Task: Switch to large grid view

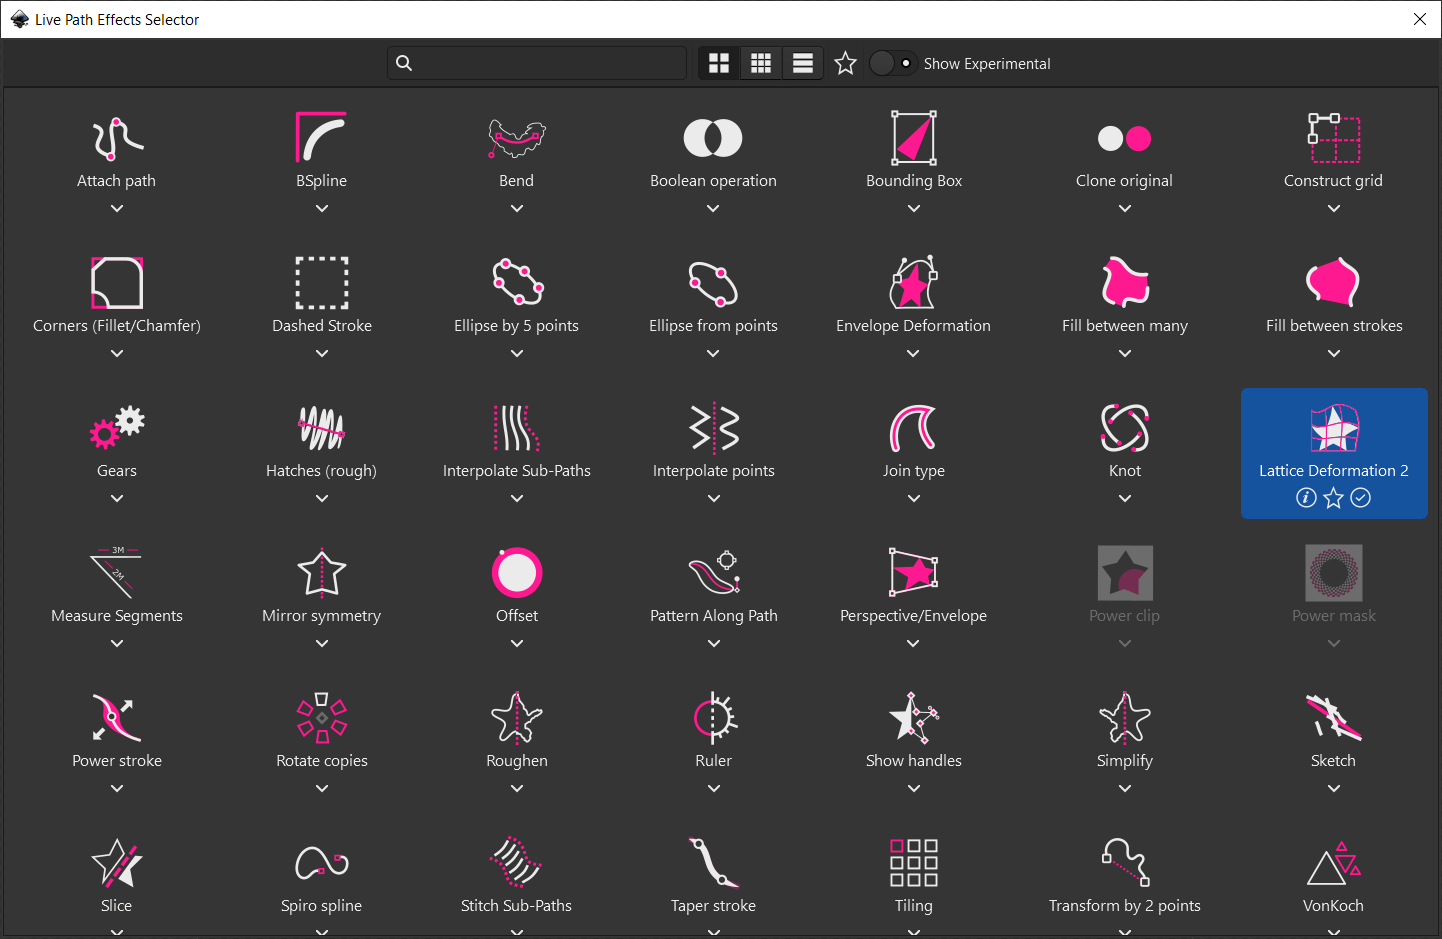Action: [719, 63]
